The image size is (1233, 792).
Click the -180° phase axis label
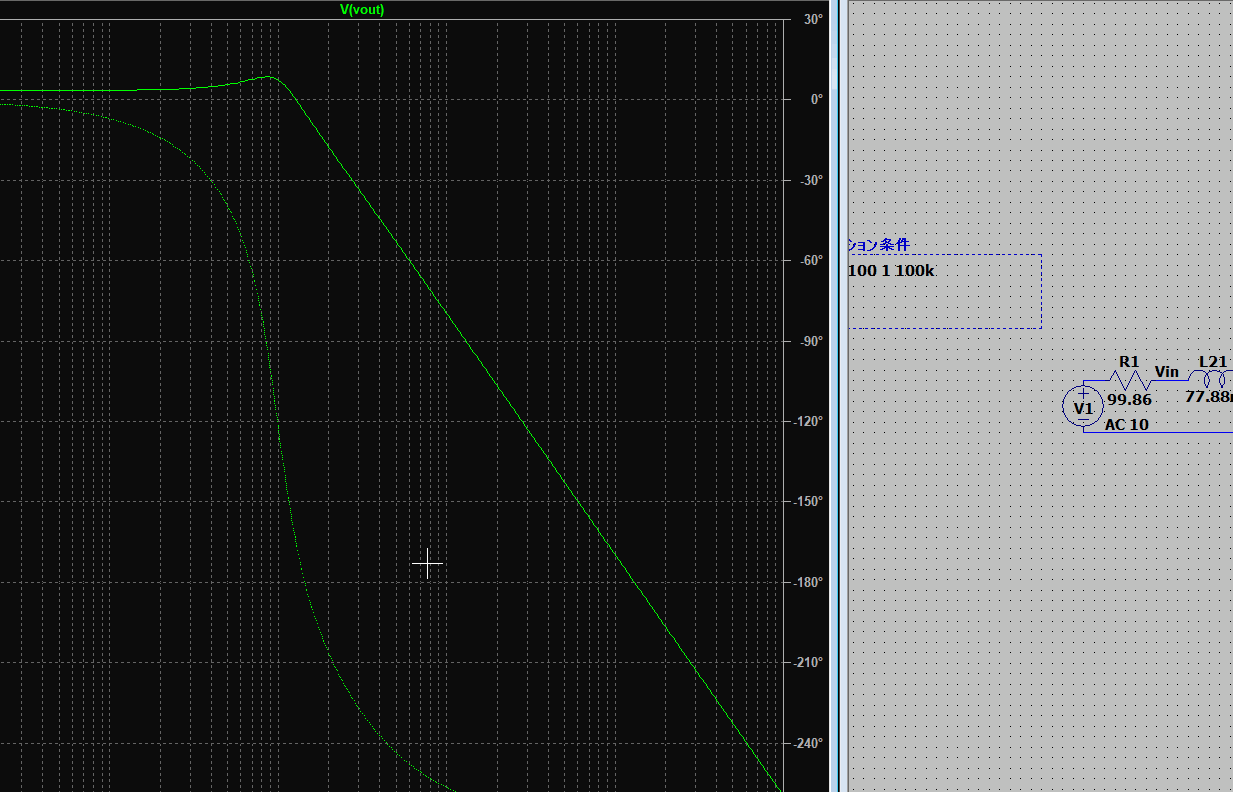click(x=808, y=582)
